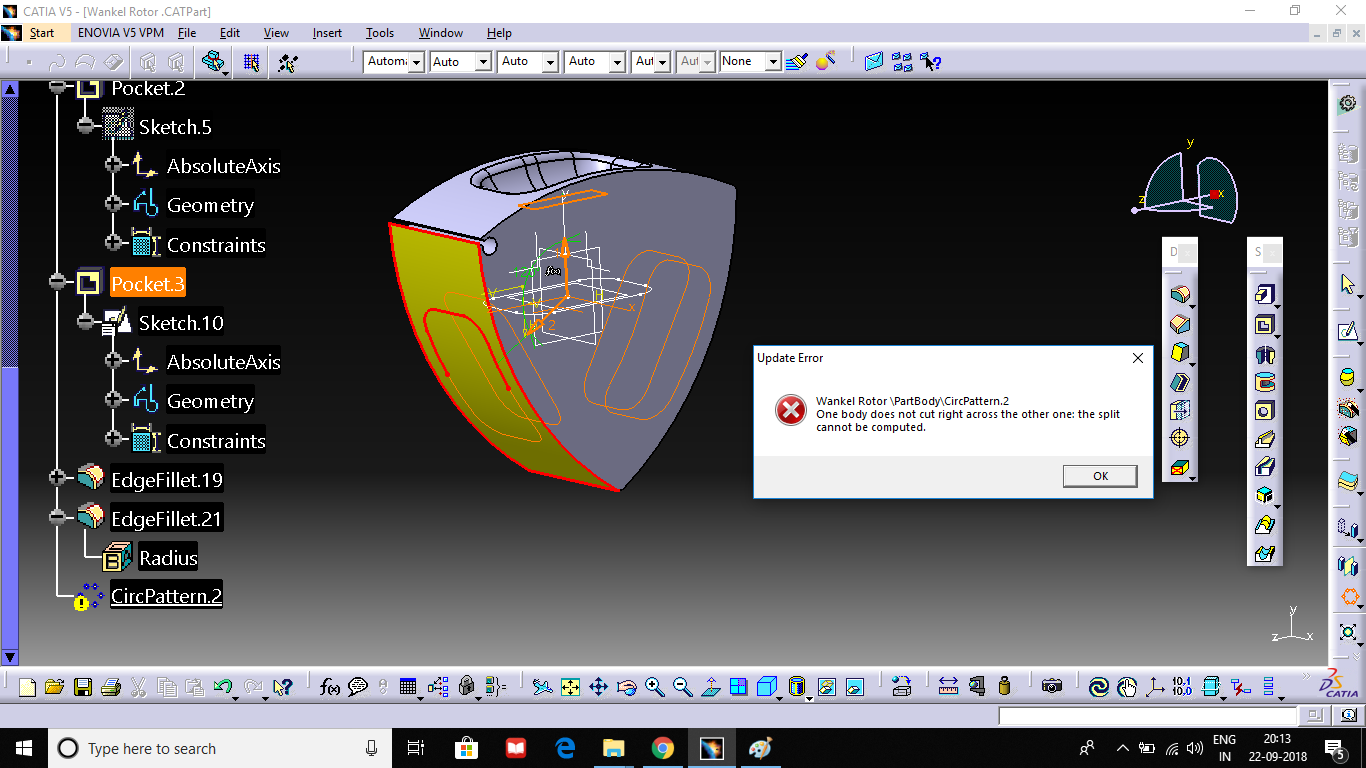This screenshot has width=1366, height=768.
Task: Open File Explorer from the taskbar
Action: tap(613, 748)
